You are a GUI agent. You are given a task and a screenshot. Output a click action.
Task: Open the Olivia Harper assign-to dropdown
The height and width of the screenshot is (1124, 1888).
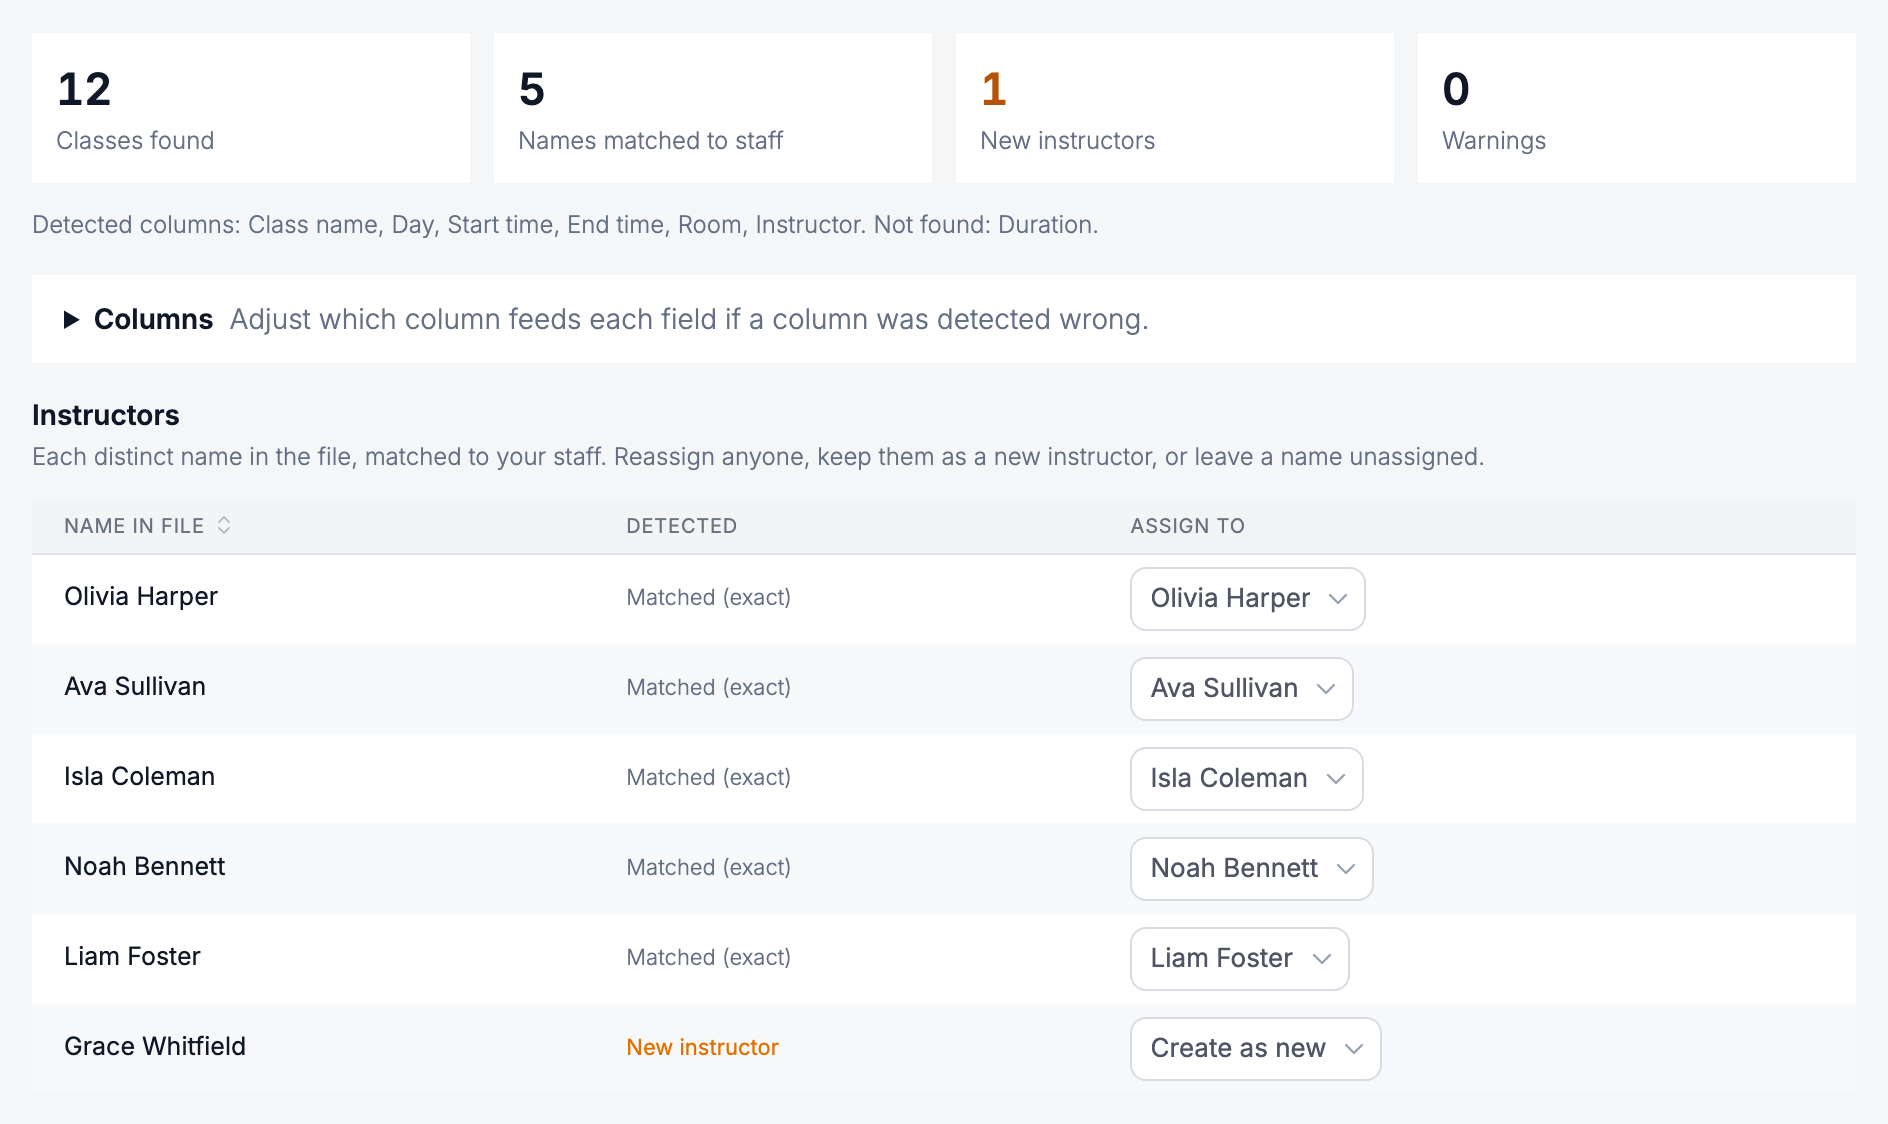[x=1247, y=599]
